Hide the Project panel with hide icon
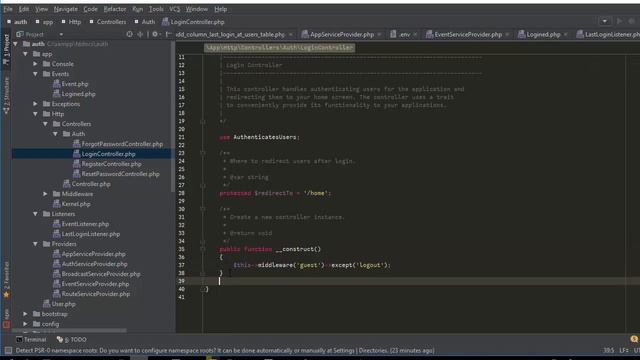The height and width of the screenshot is (360, 640). [169, 35]
